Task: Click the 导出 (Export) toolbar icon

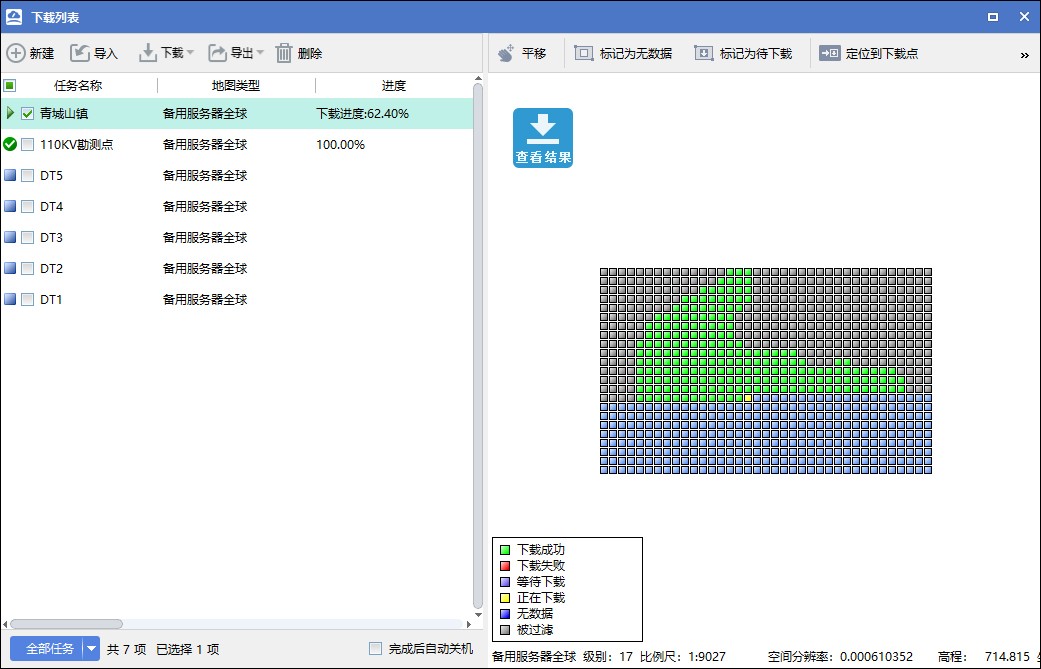Action: coord(217,53)
